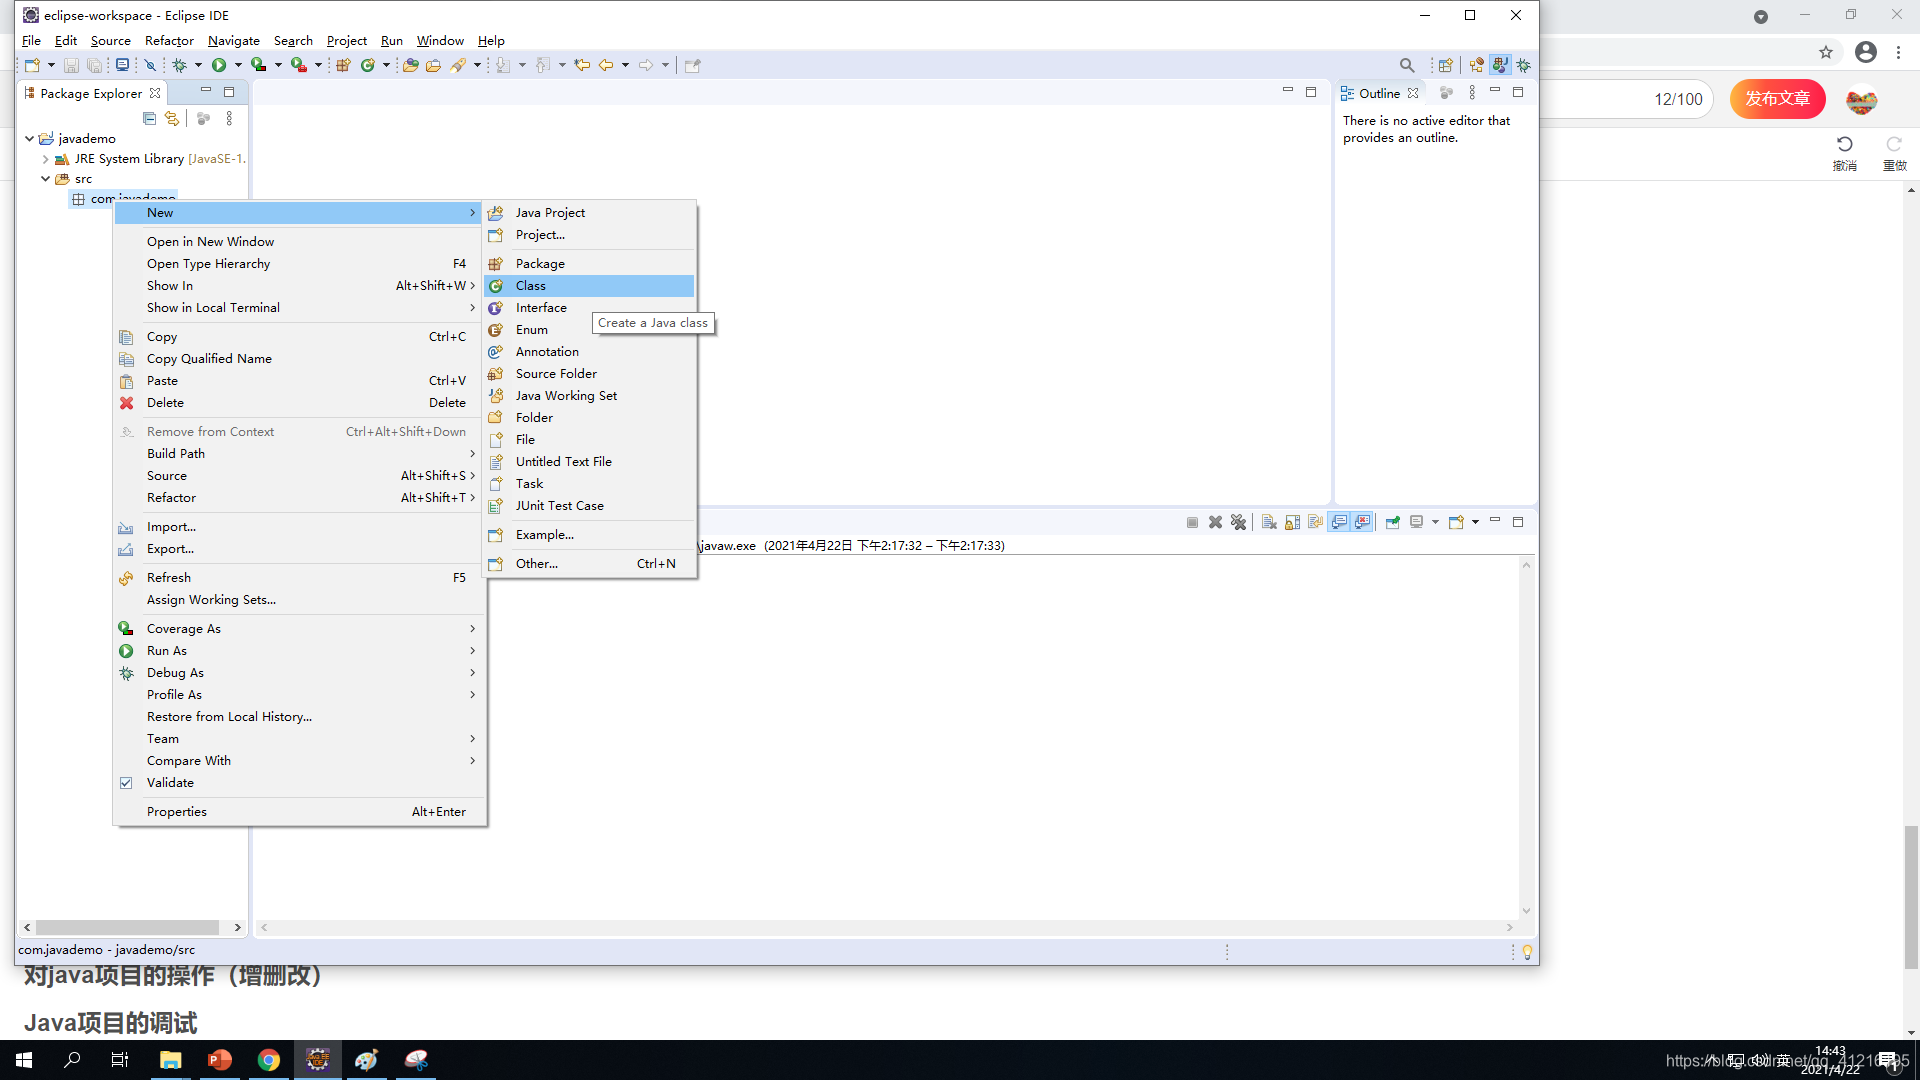This screenshot has height=1080, width=1920.
Task: Click Remove All Terminated Launches icon
Action: pyautogui.click(x=1238, y=522)
